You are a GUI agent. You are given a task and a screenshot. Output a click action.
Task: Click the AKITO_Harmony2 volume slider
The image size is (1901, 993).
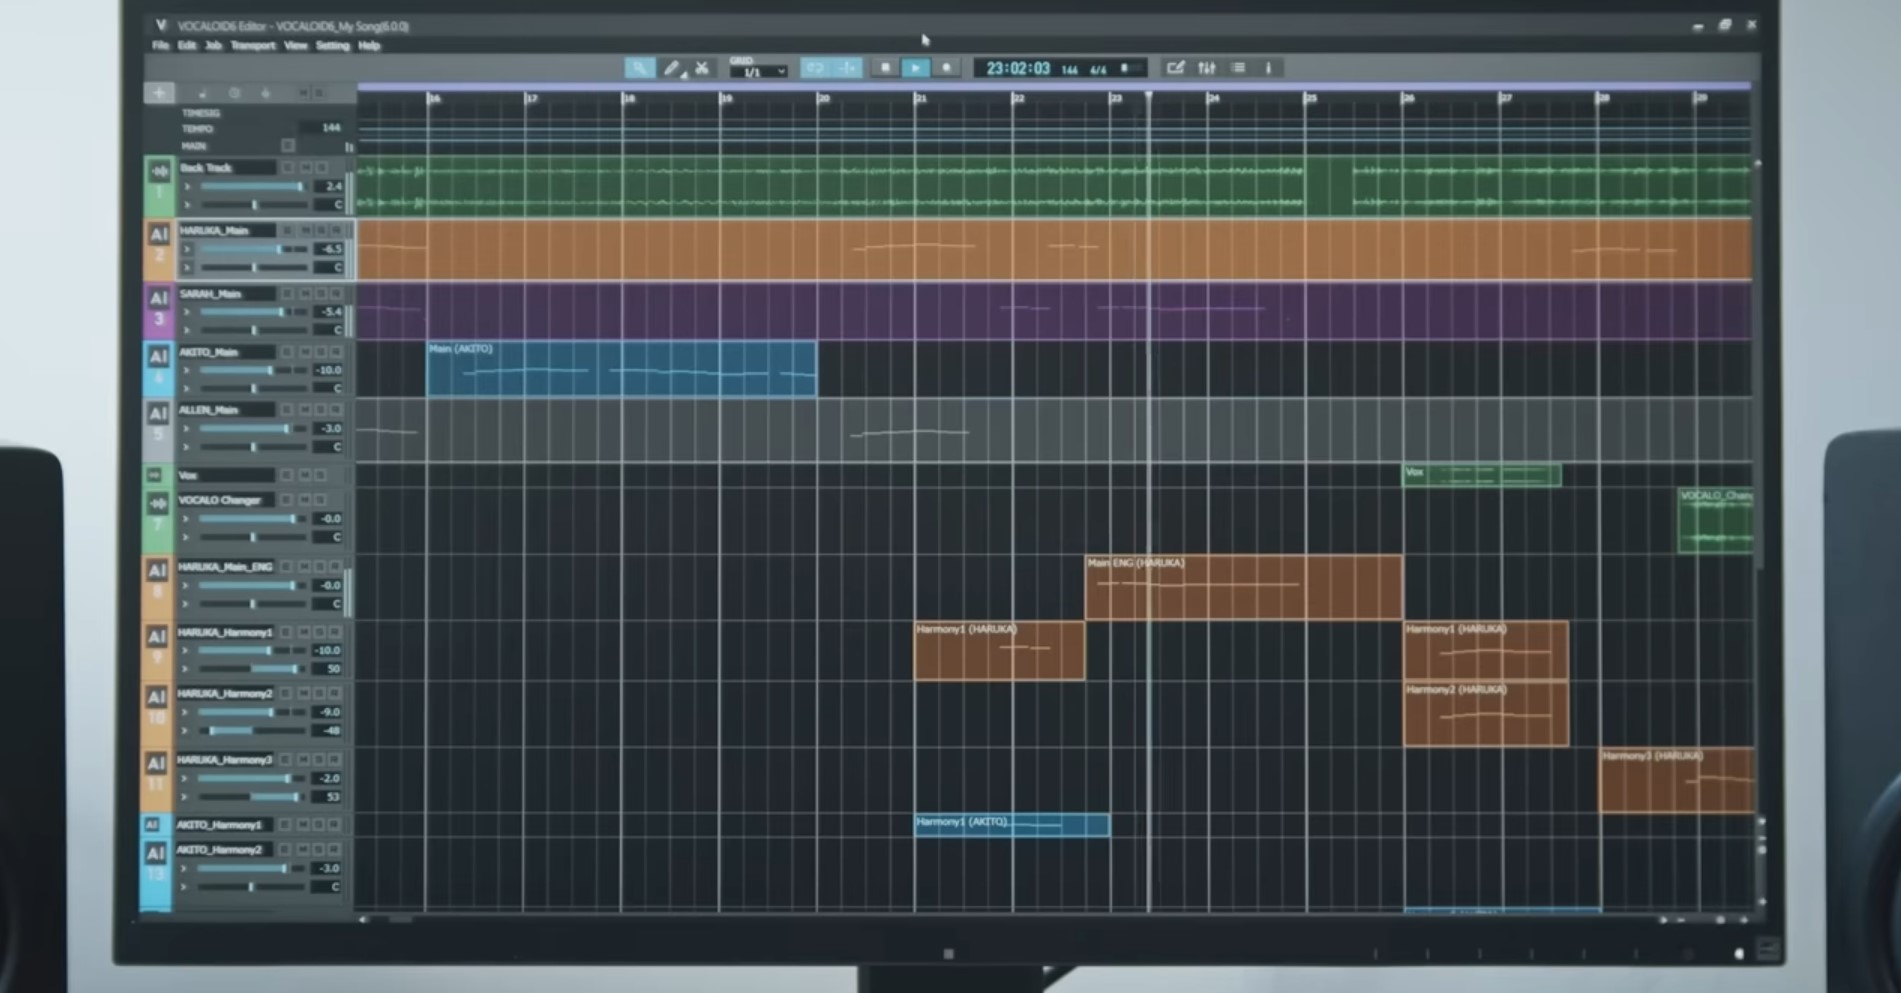pos(250,868)
